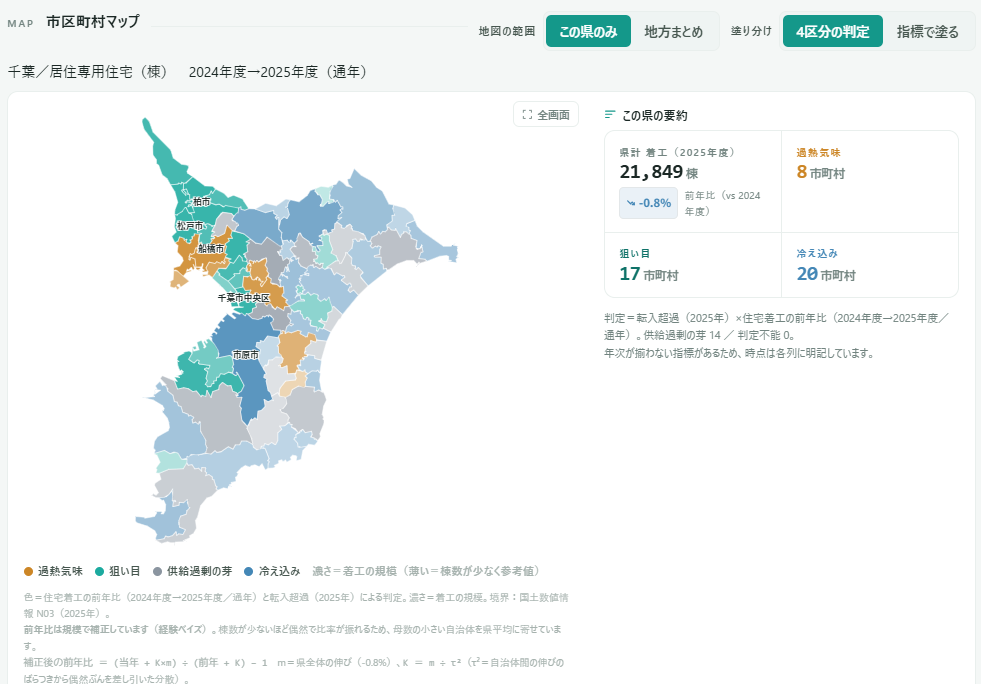Click the 21,849 棟 prefecture total value
Viewport: 981px width, 684px height.
659,172
